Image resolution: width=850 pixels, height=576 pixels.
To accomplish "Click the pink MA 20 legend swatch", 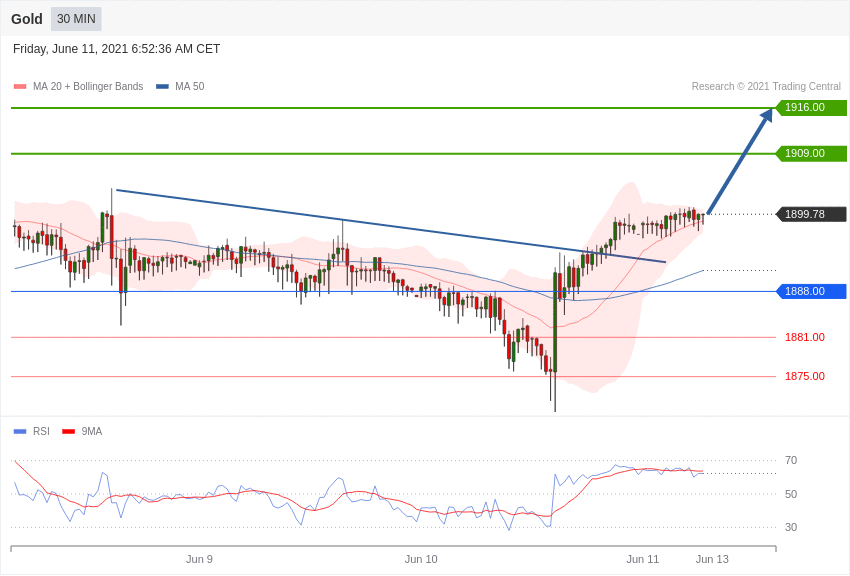I will (x=20, y=87).
